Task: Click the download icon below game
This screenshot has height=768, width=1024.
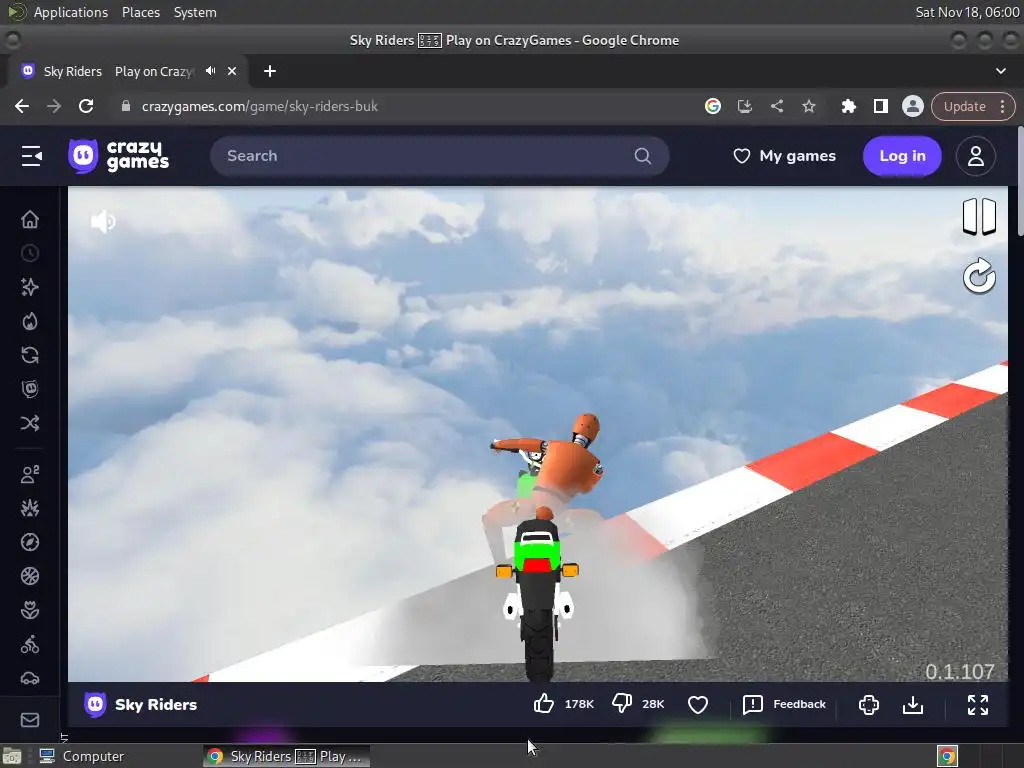Action: 912,705
